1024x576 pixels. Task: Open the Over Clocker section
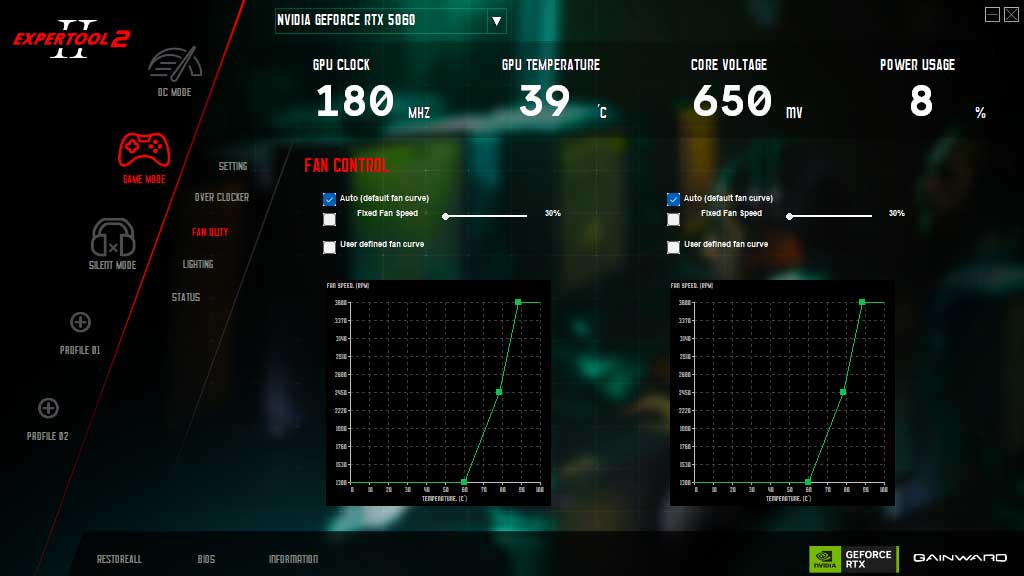point(222,198)
